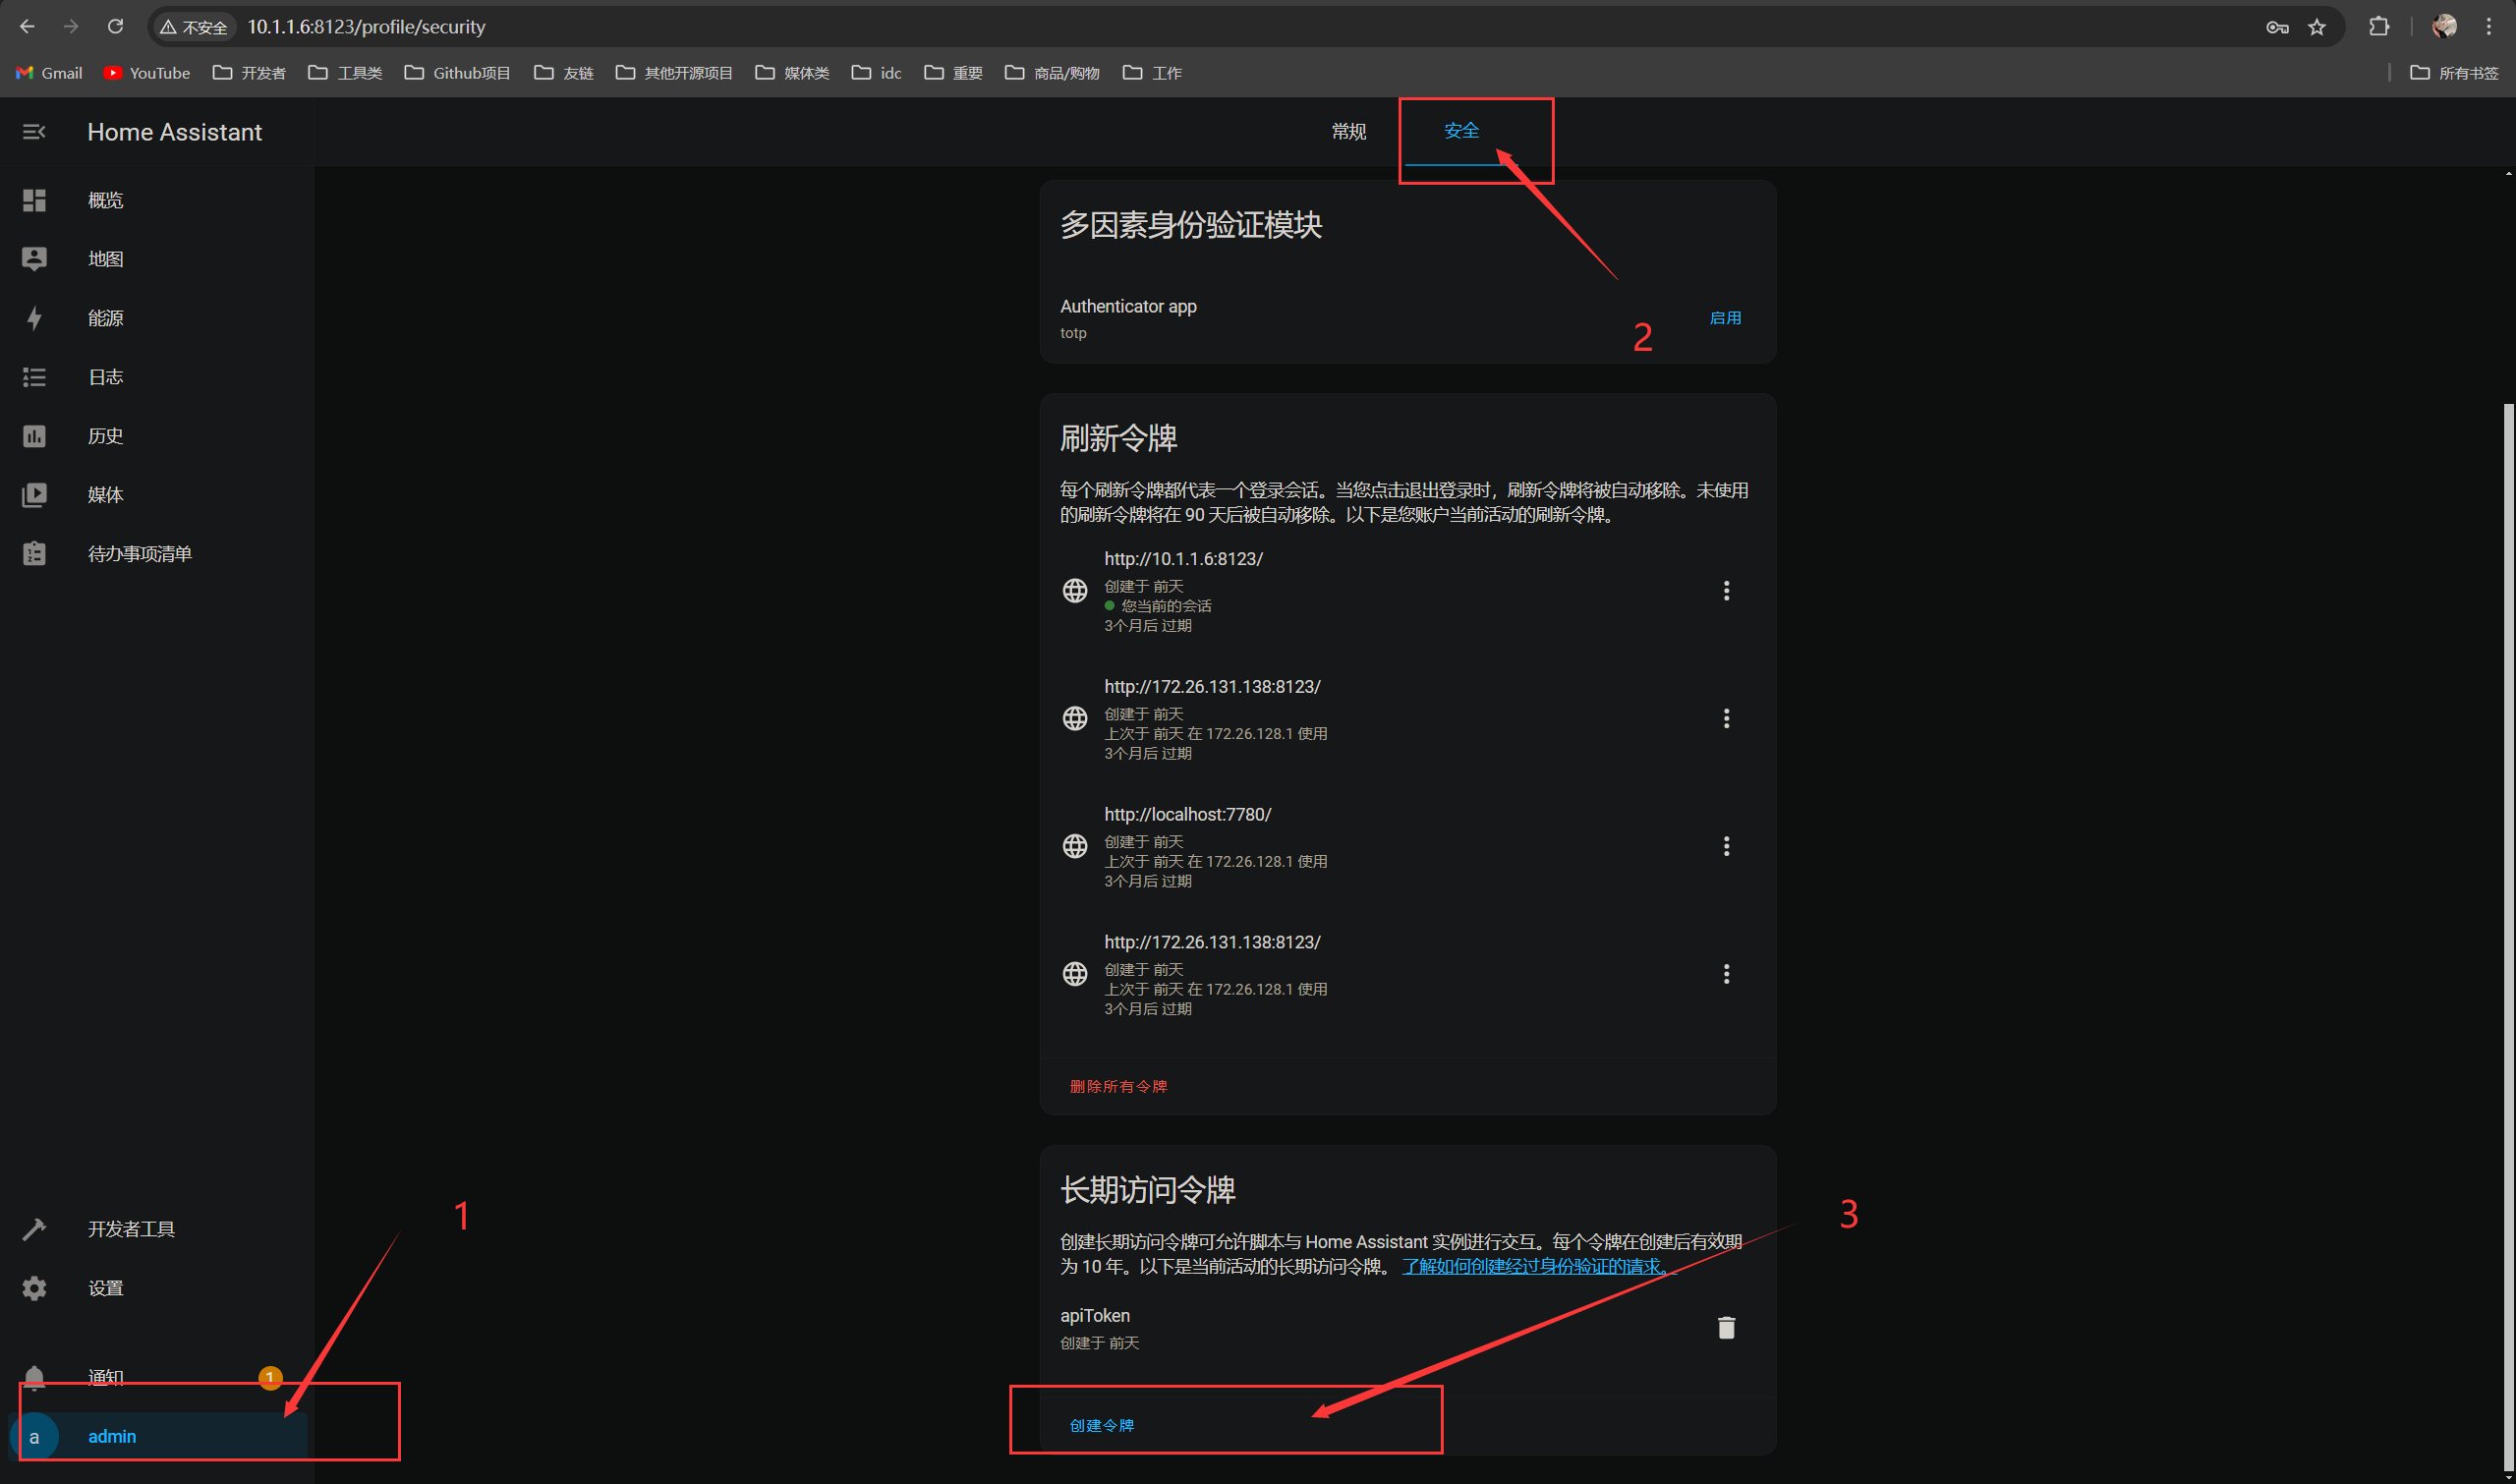This screenshot has width=2516, height=1484.
Task: Click the browser address bar URL
Action: coord(366,27)
